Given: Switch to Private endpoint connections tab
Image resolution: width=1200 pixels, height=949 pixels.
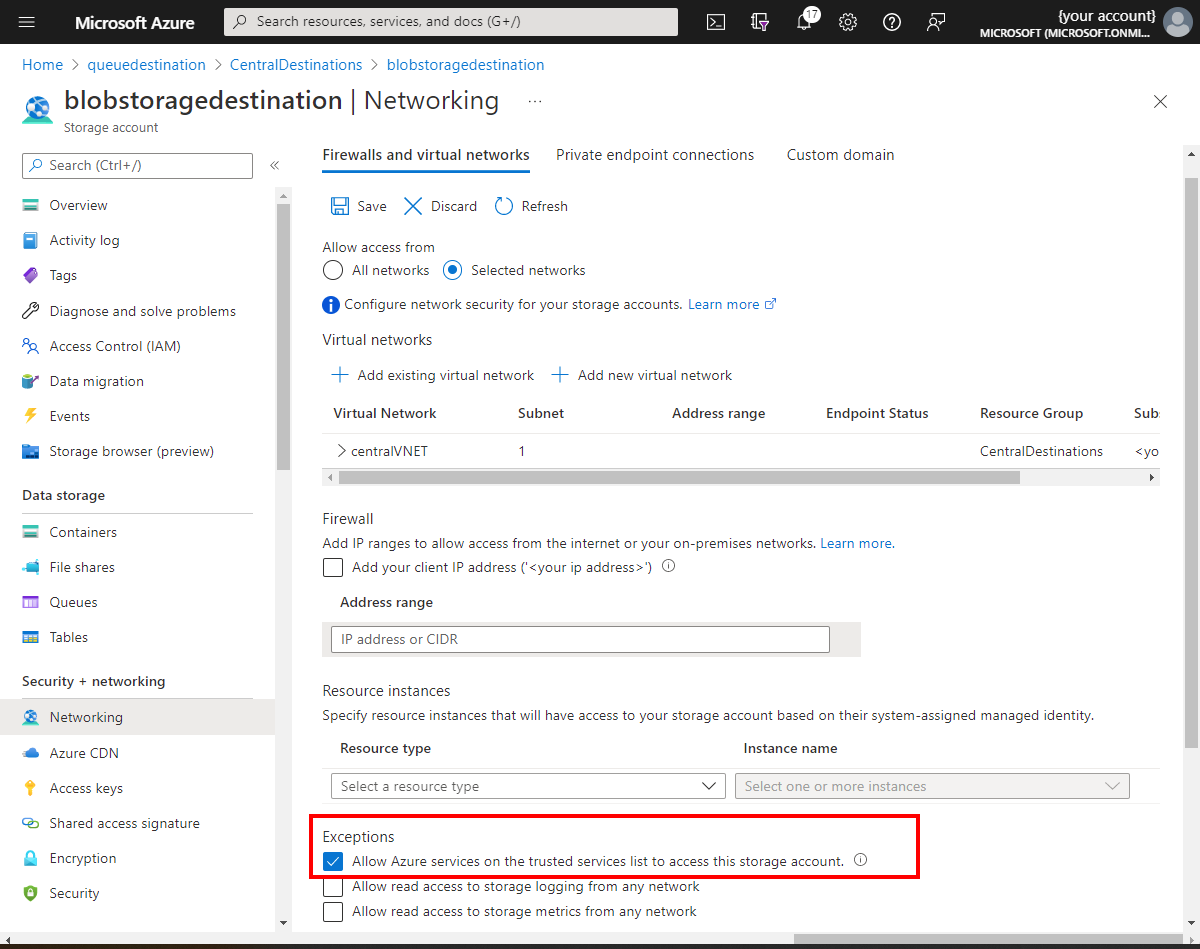Looking at the screenshot, I should click(655, 155).
